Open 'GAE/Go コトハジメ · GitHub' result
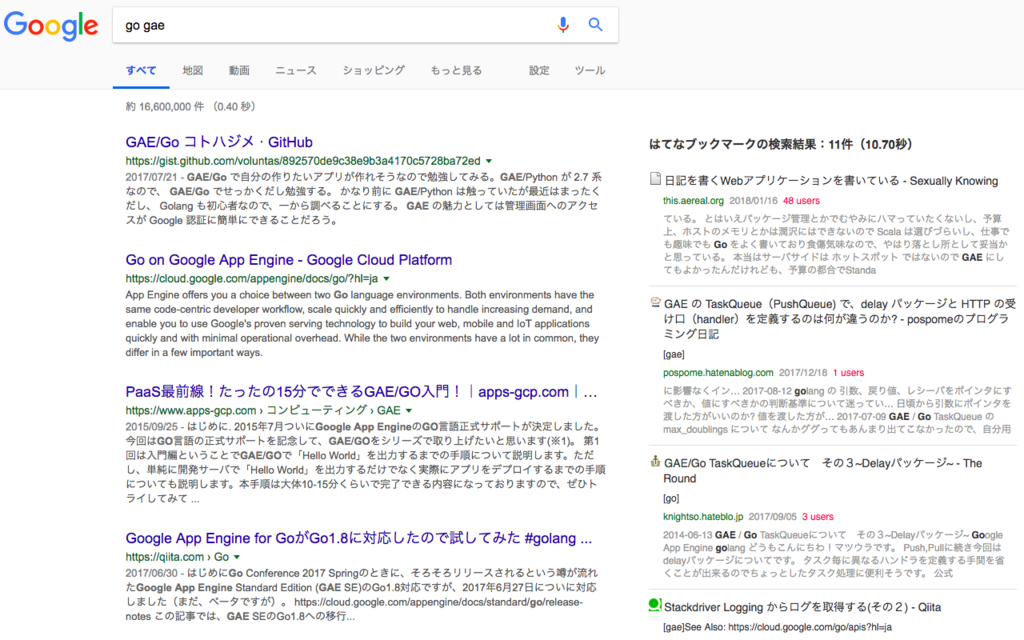This screenshot has width=1024, height=640. click(219, 142)
